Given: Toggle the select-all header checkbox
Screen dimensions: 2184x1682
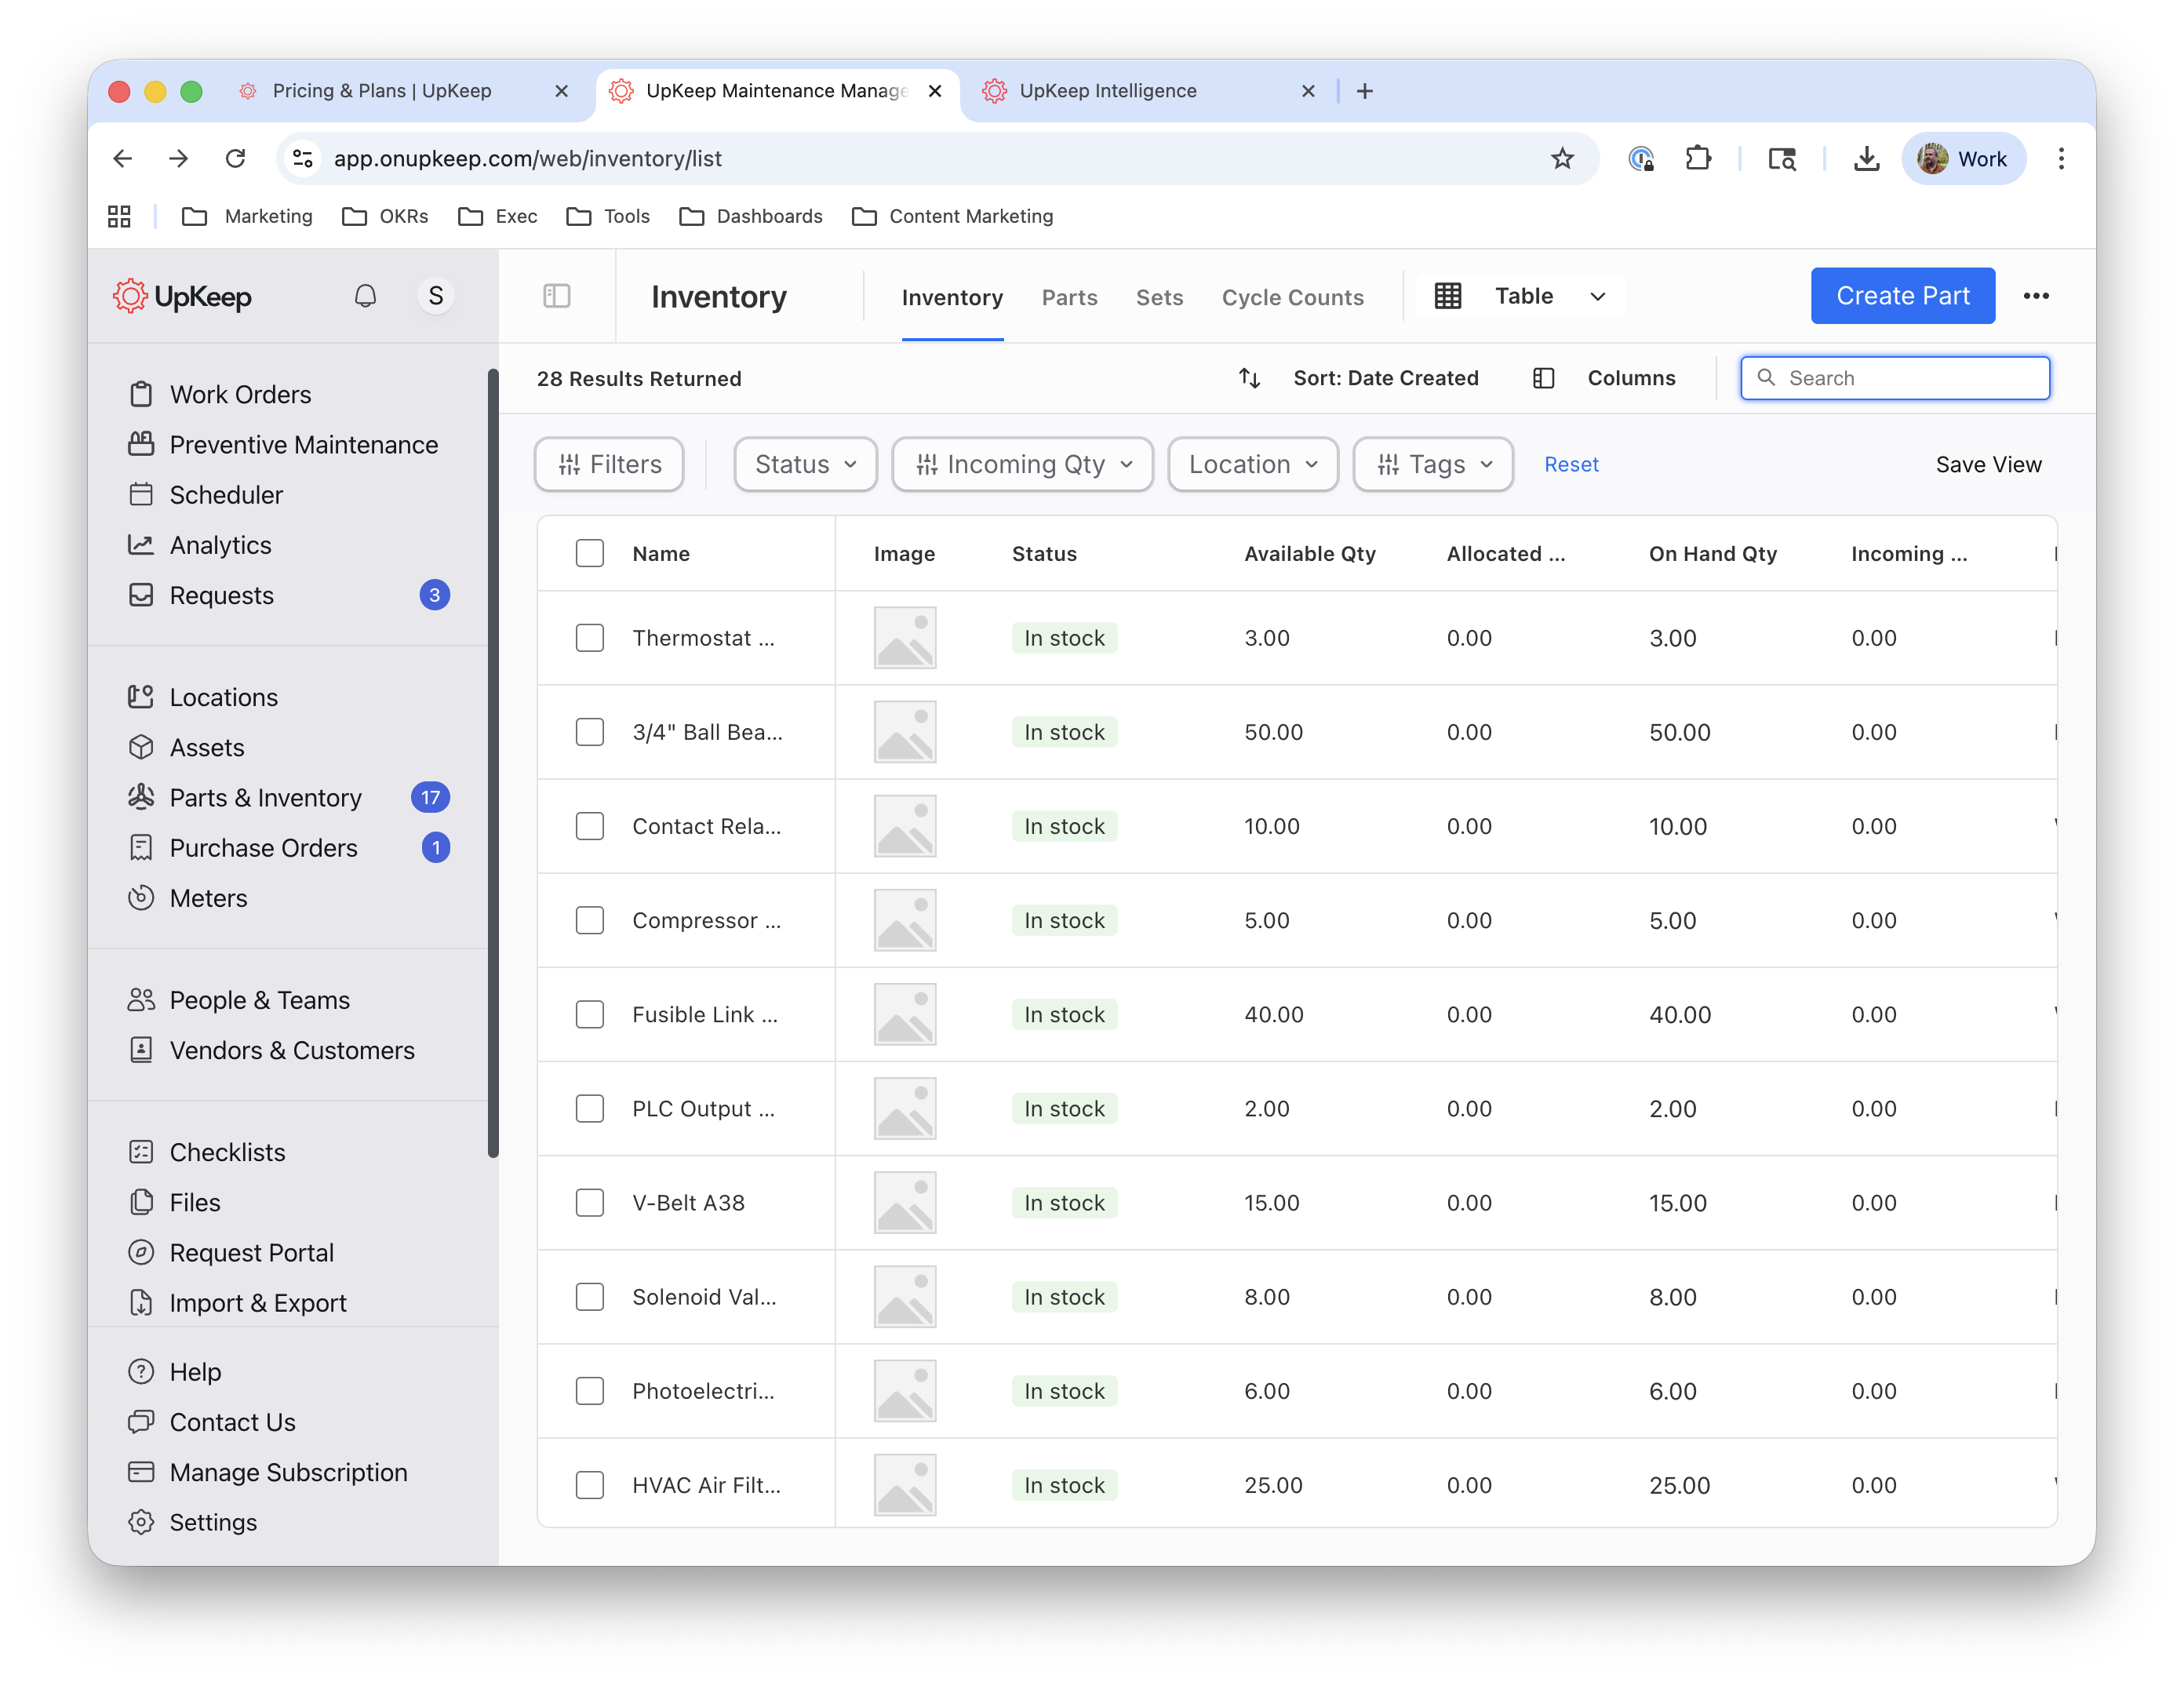Looking at the screenshot, I should pyautogui.click(x=590, y=553).
